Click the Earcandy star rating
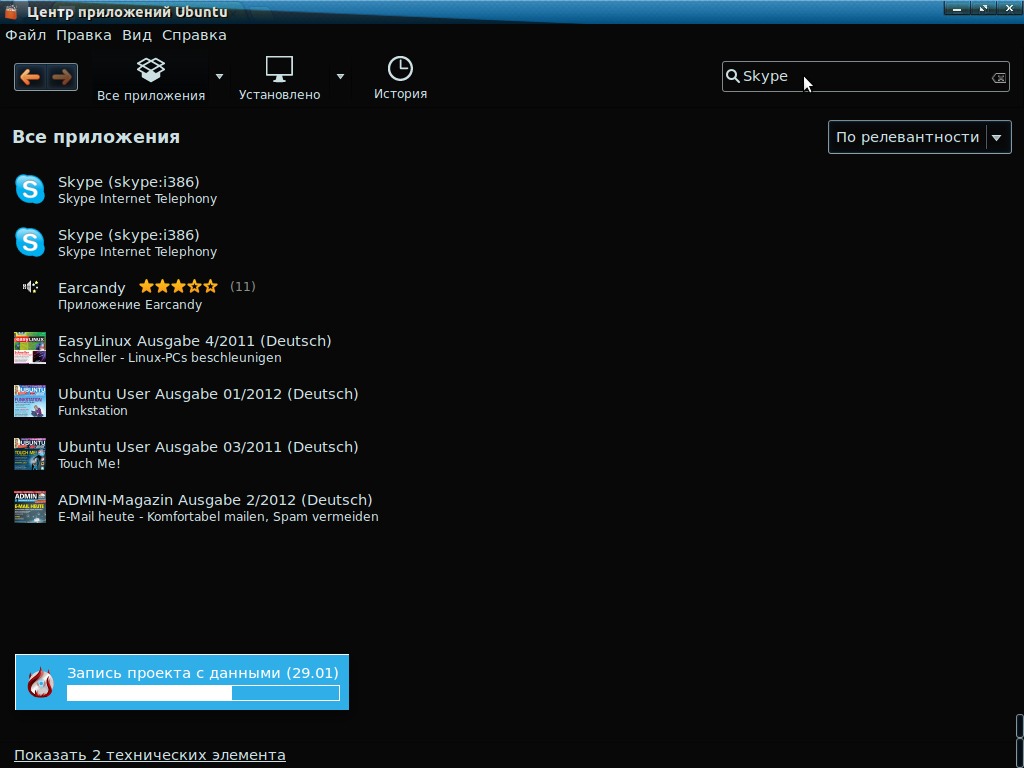Screen dimensions: 1024x768 tap(178, 286)
